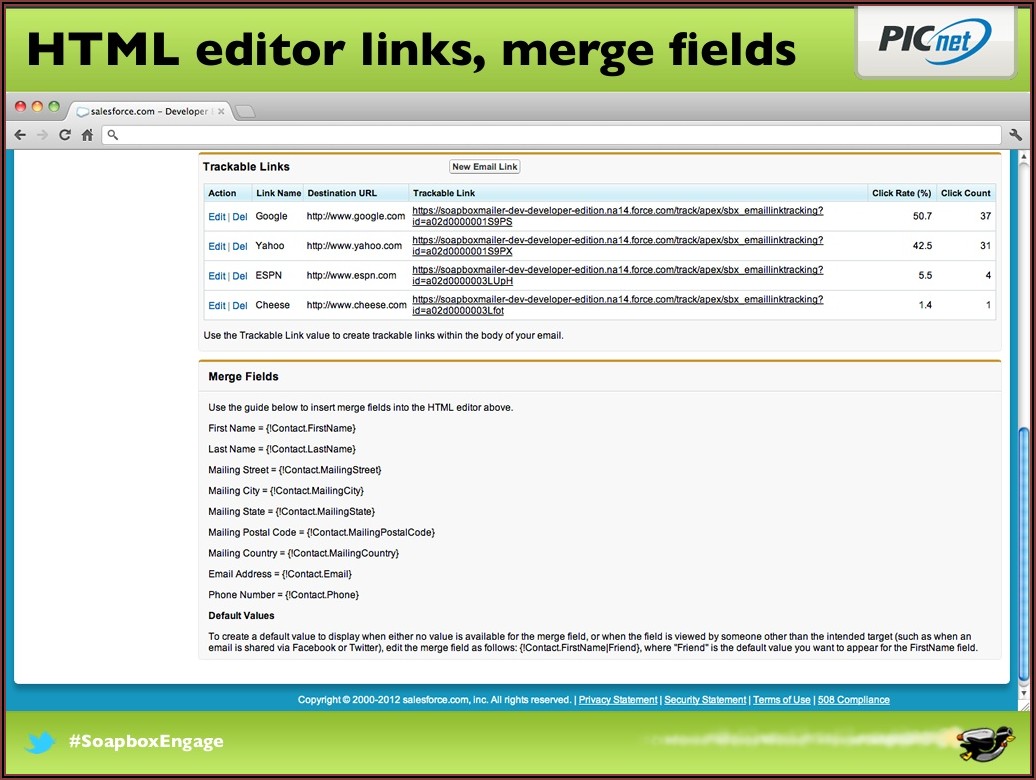Click the magnifier icon in address bar
The image size is (1036, 780).
113,135
